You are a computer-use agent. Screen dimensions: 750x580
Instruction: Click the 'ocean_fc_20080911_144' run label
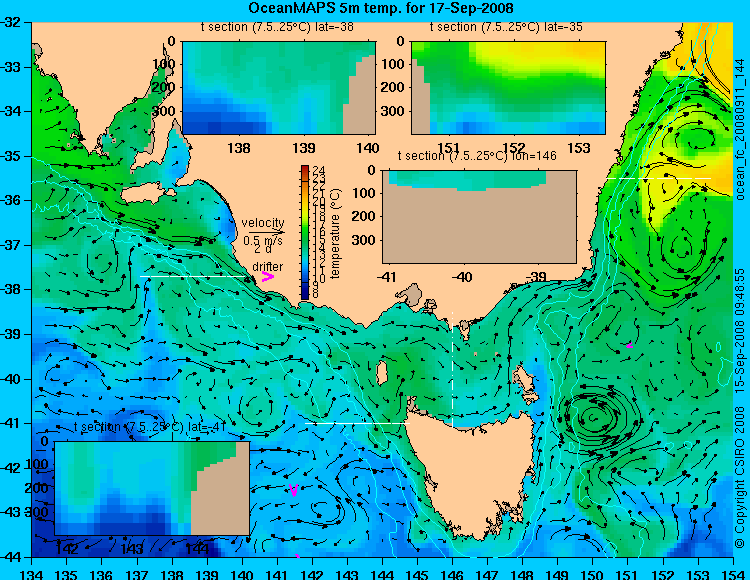(x=739, y=130)
